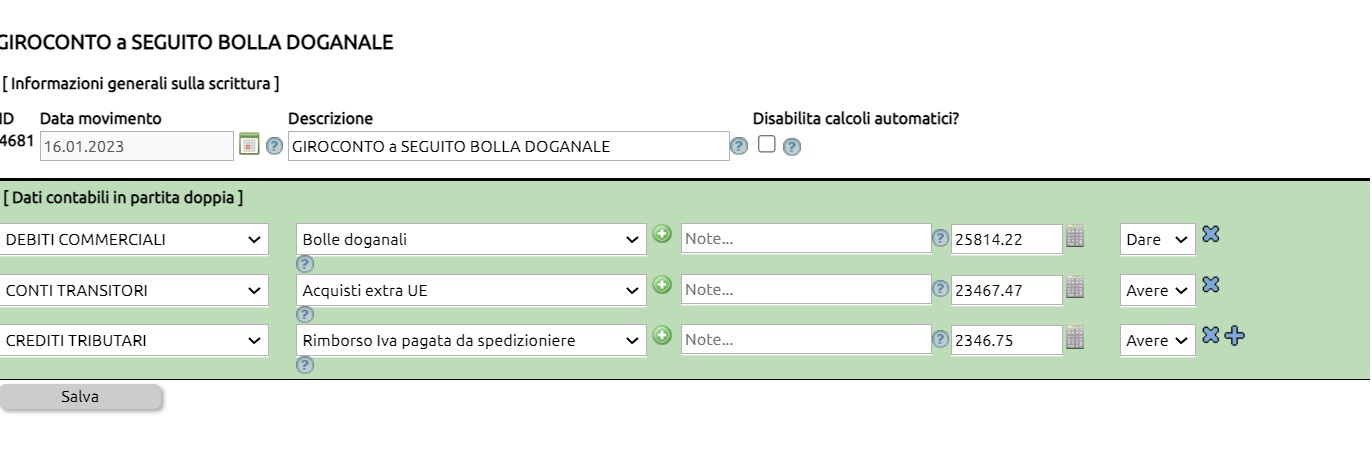Remove the CONTI TRANSITORI row with the X icon
1372x450 pixels.
click(1211, 285)
